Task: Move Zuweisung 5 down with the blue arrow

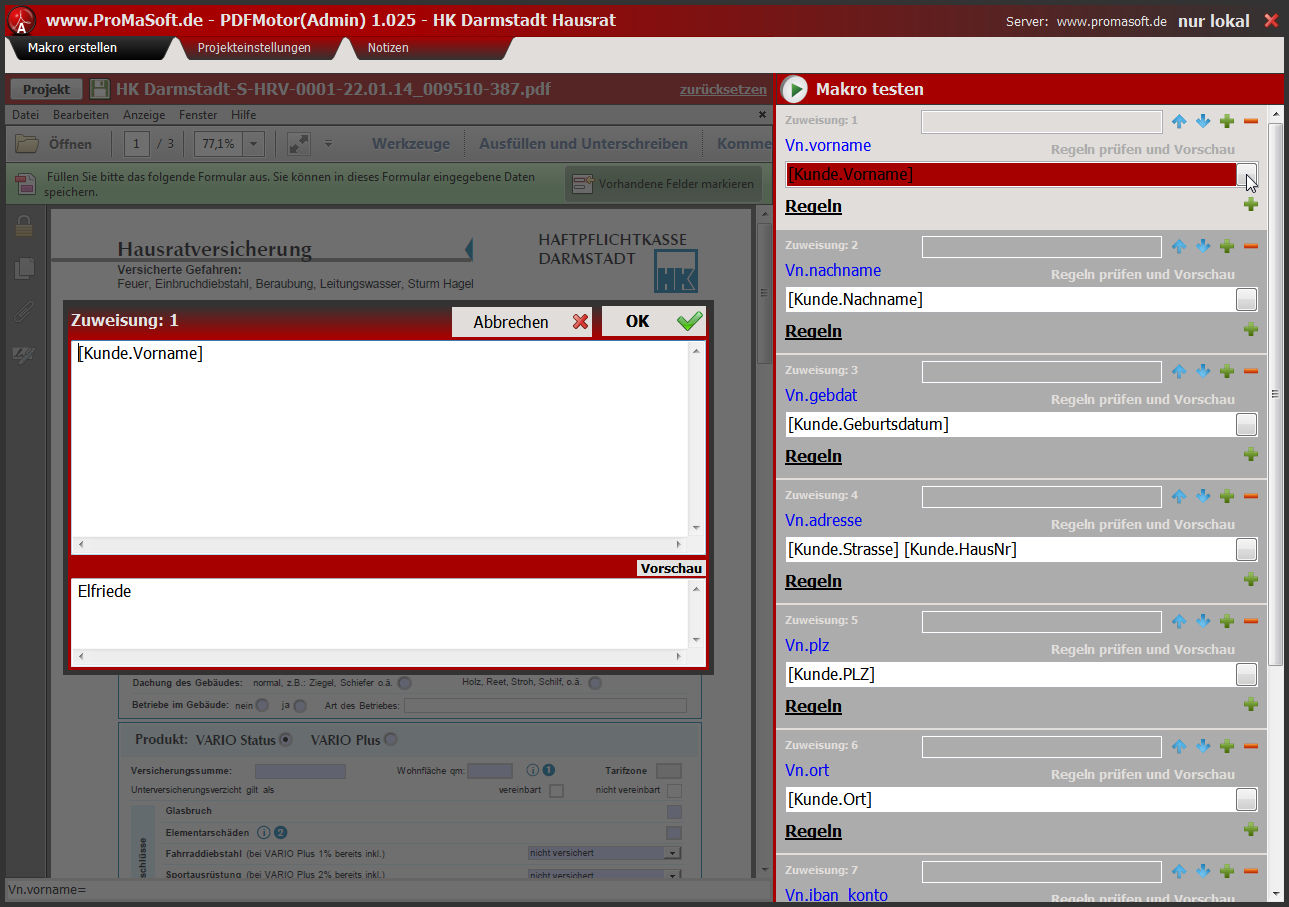Action: [x=1203, y=621]
